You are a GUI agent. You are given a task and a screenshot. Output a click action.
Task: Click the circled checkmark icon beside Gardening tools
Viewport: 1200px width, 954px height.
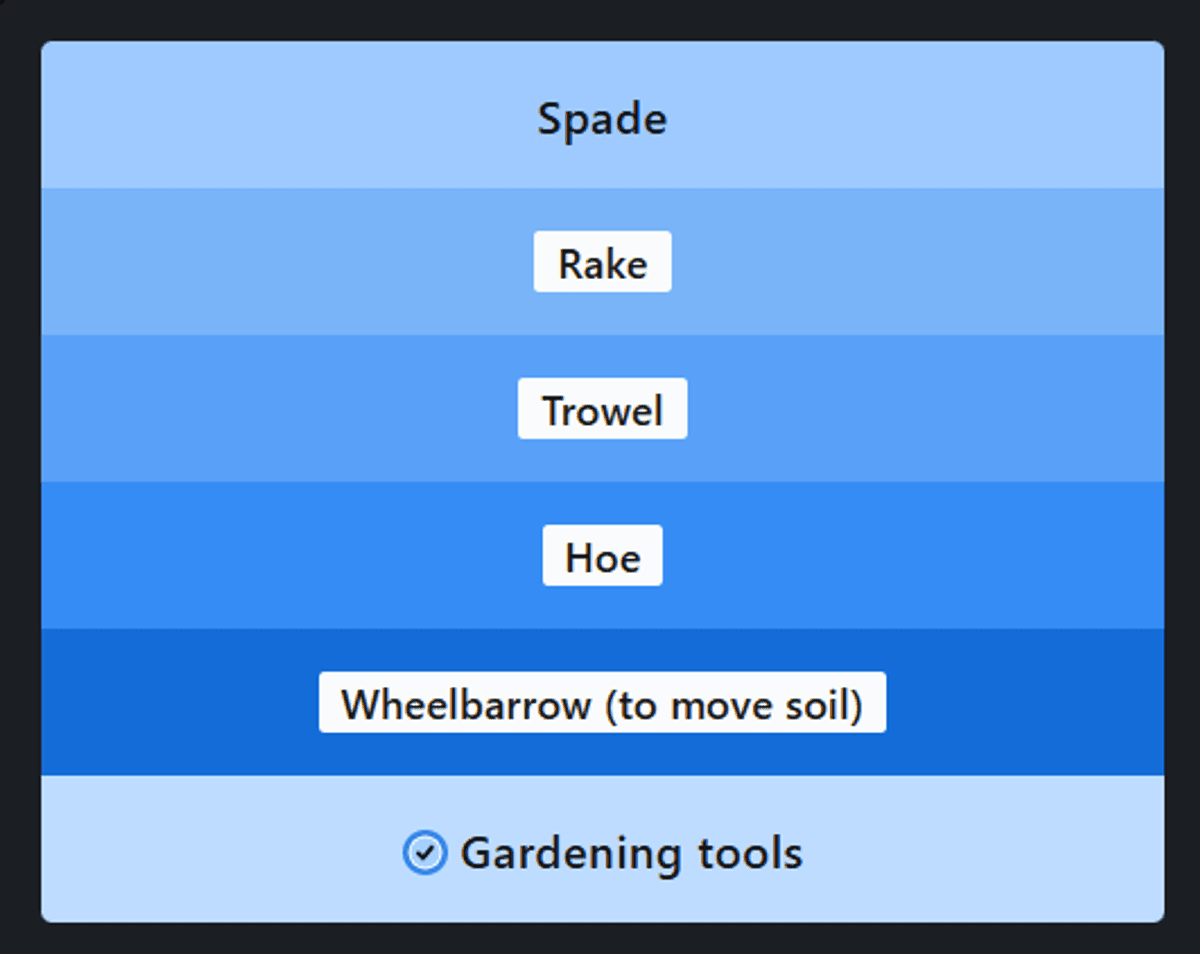coord(424,854)
